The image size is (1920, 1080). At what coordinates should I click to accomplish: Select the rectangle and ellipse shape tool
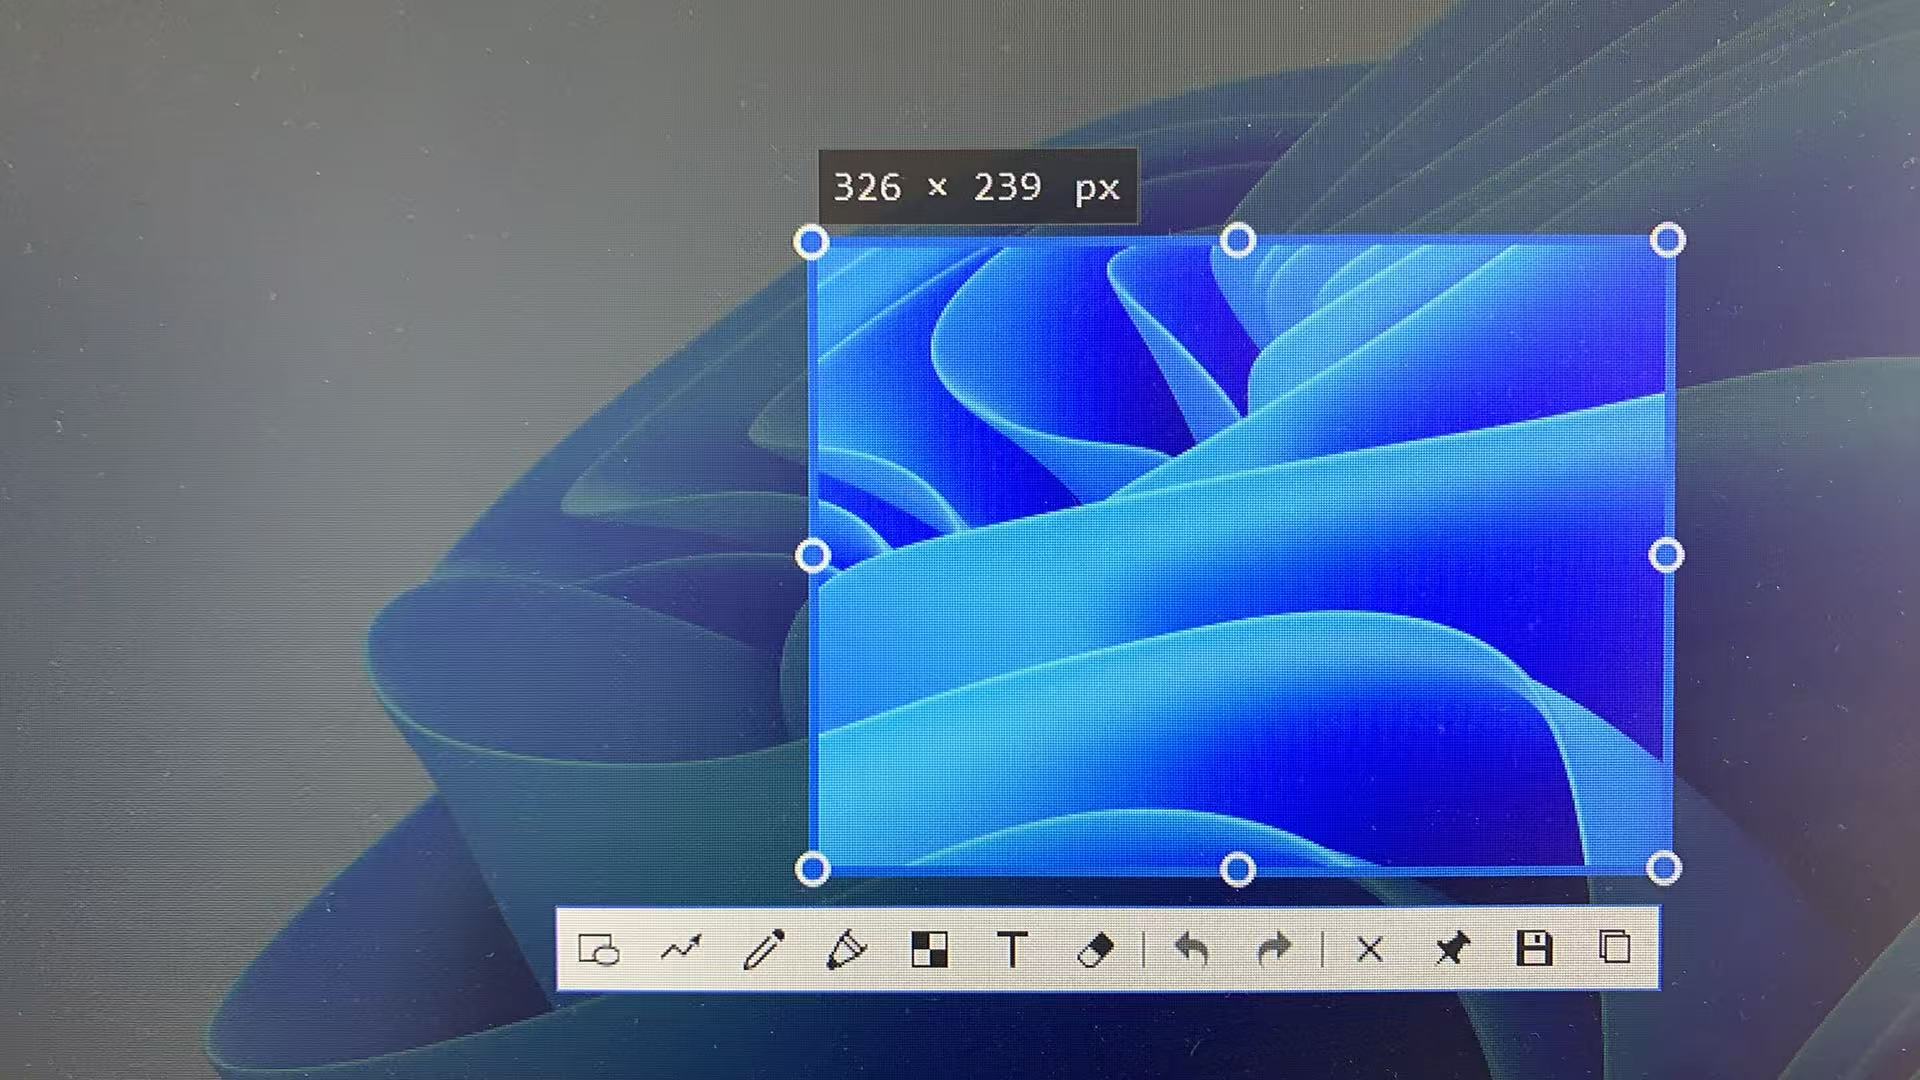point(599,949)
